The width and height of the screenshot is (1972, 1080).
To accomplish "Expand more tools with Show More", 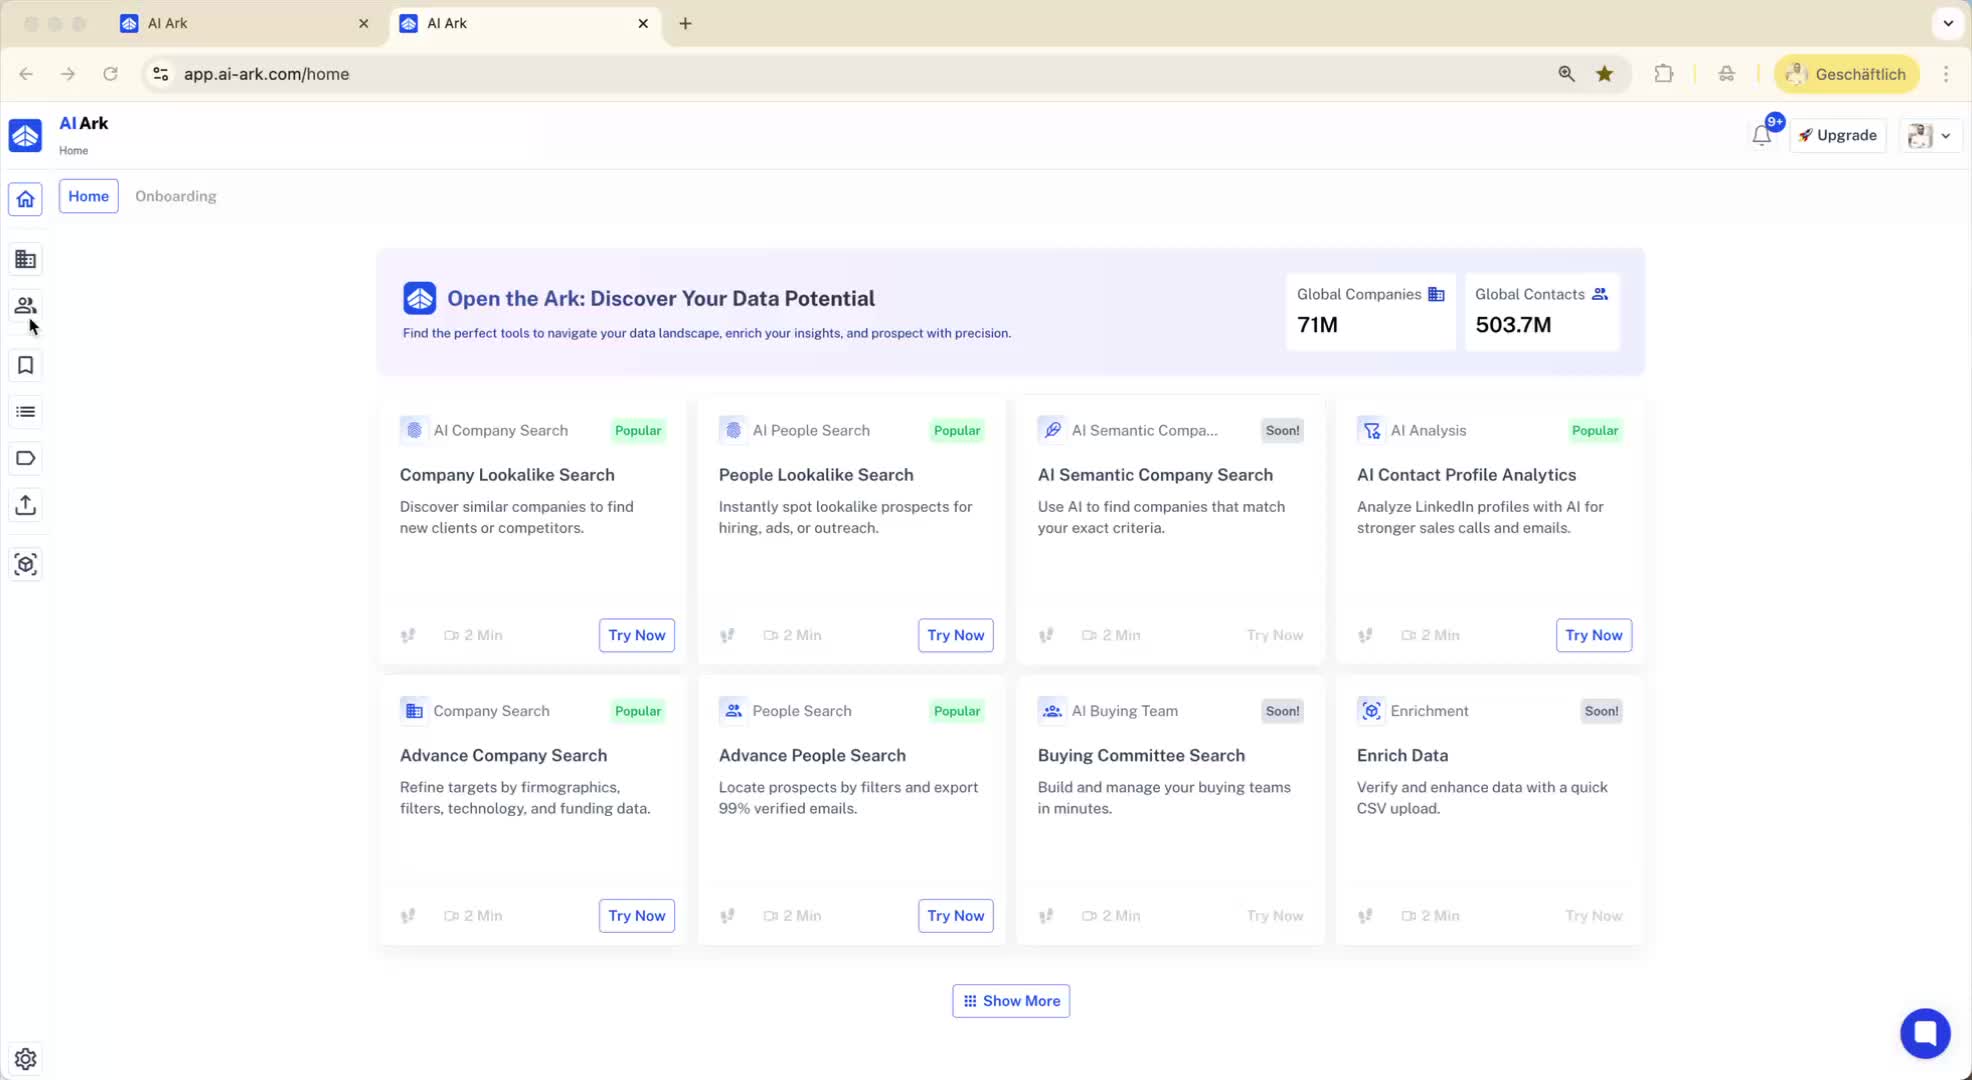I will pyautogui.click(x=1010, y=1001).
